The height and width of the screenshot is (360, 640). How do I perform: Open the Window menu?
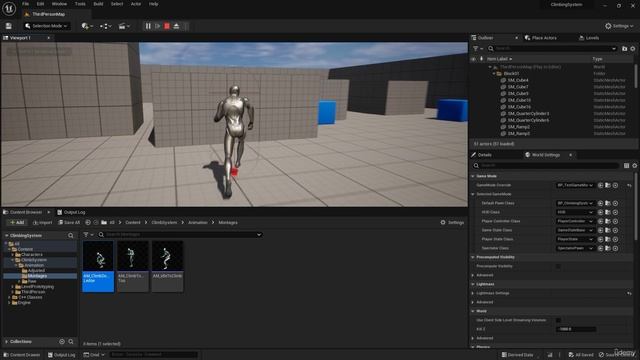click(59, 4)
